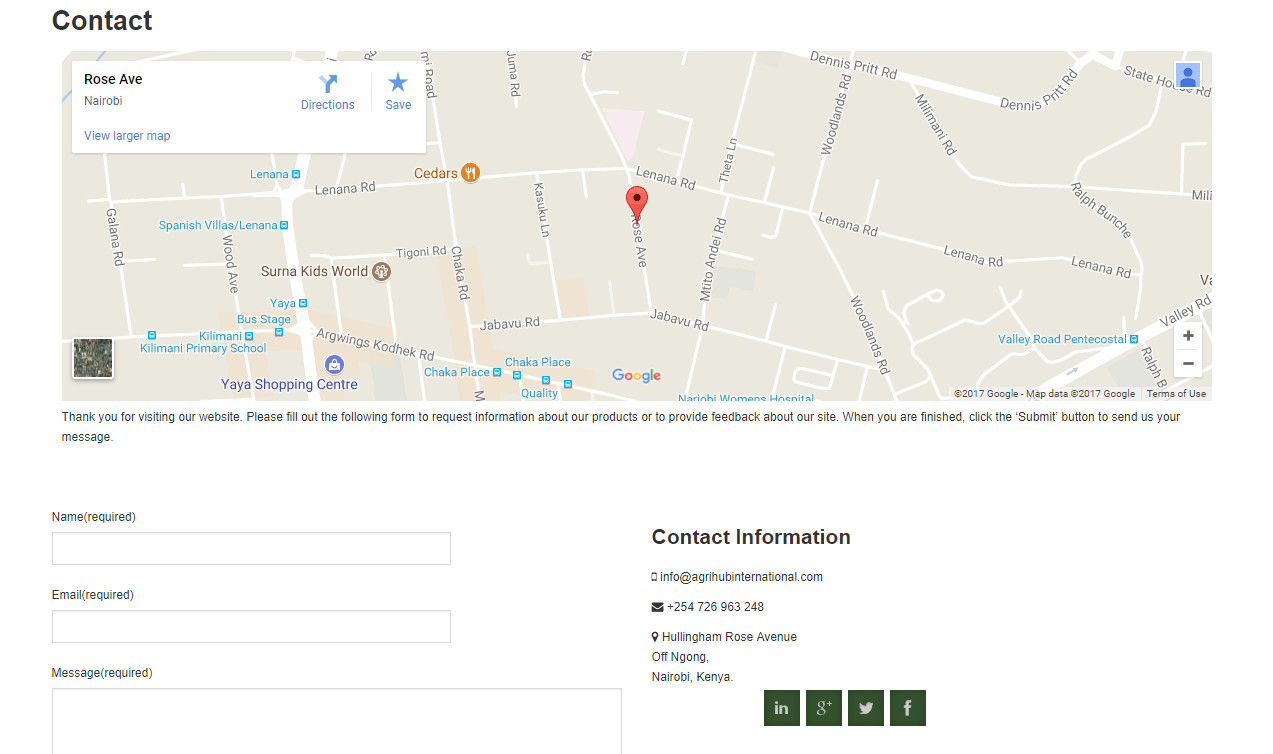Focus the Email input field
This screenshot has width=1273, height=754.
251,627
